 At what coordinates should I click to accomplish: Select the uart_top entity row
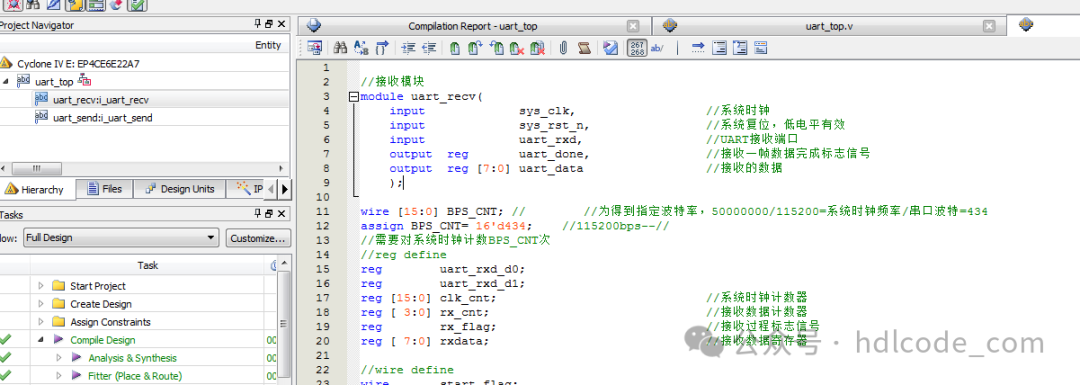[54, 82]
